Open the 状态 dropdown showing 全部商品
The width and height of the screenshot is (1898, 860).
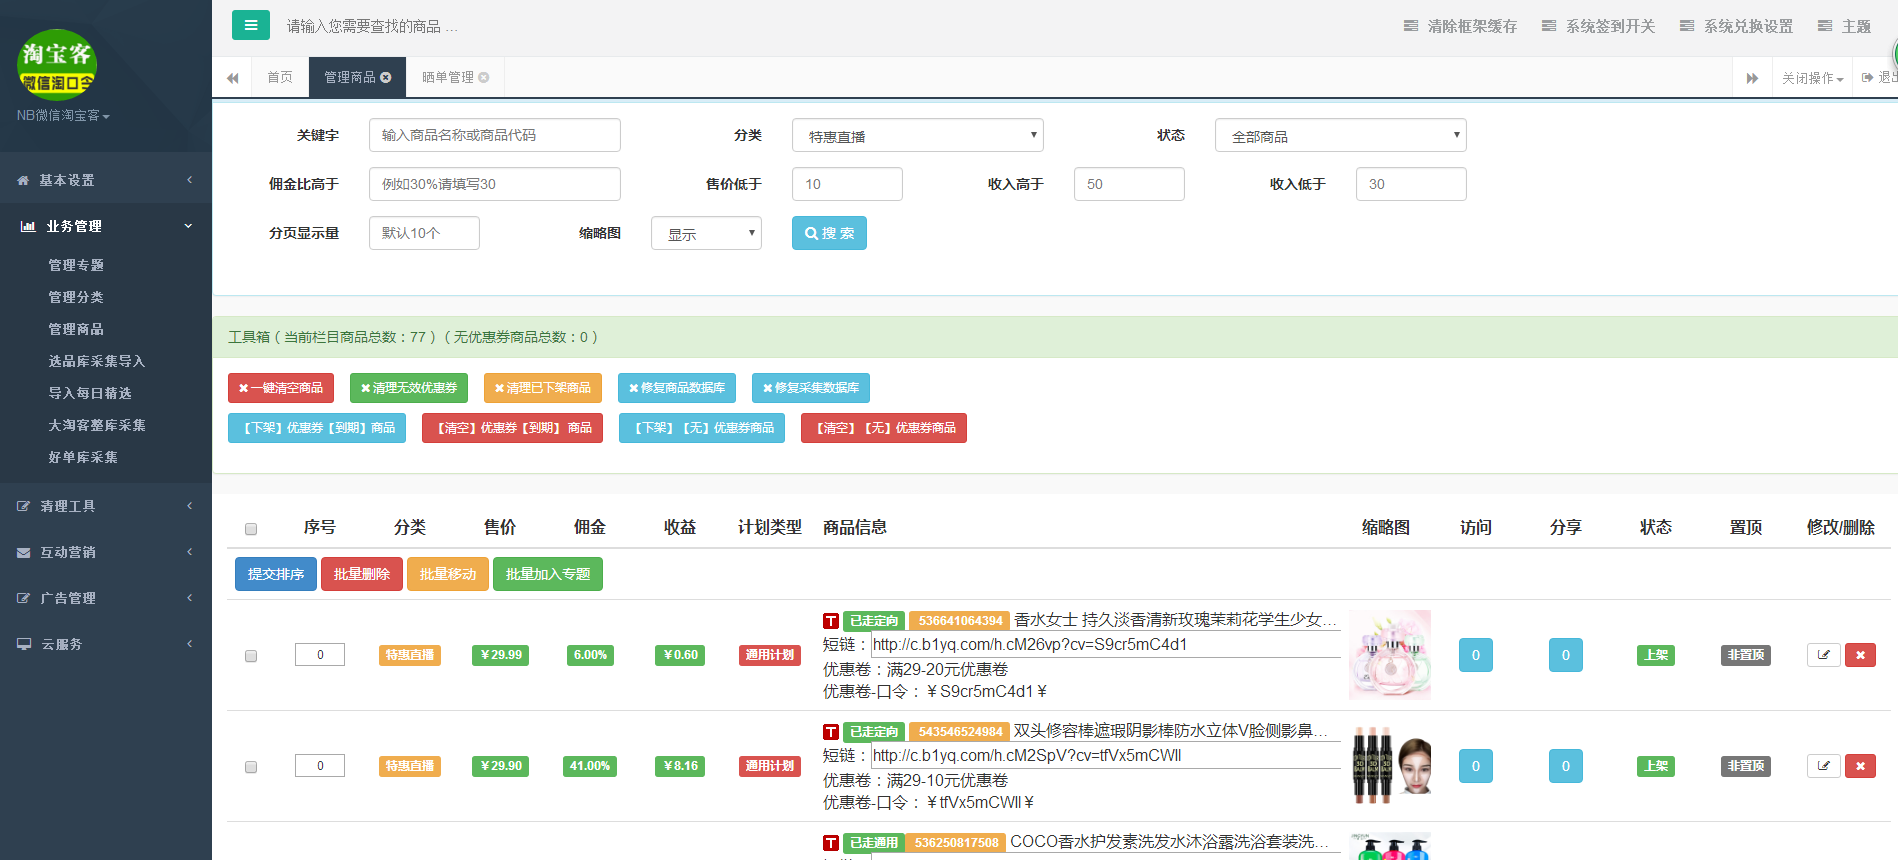point(1341,135)
